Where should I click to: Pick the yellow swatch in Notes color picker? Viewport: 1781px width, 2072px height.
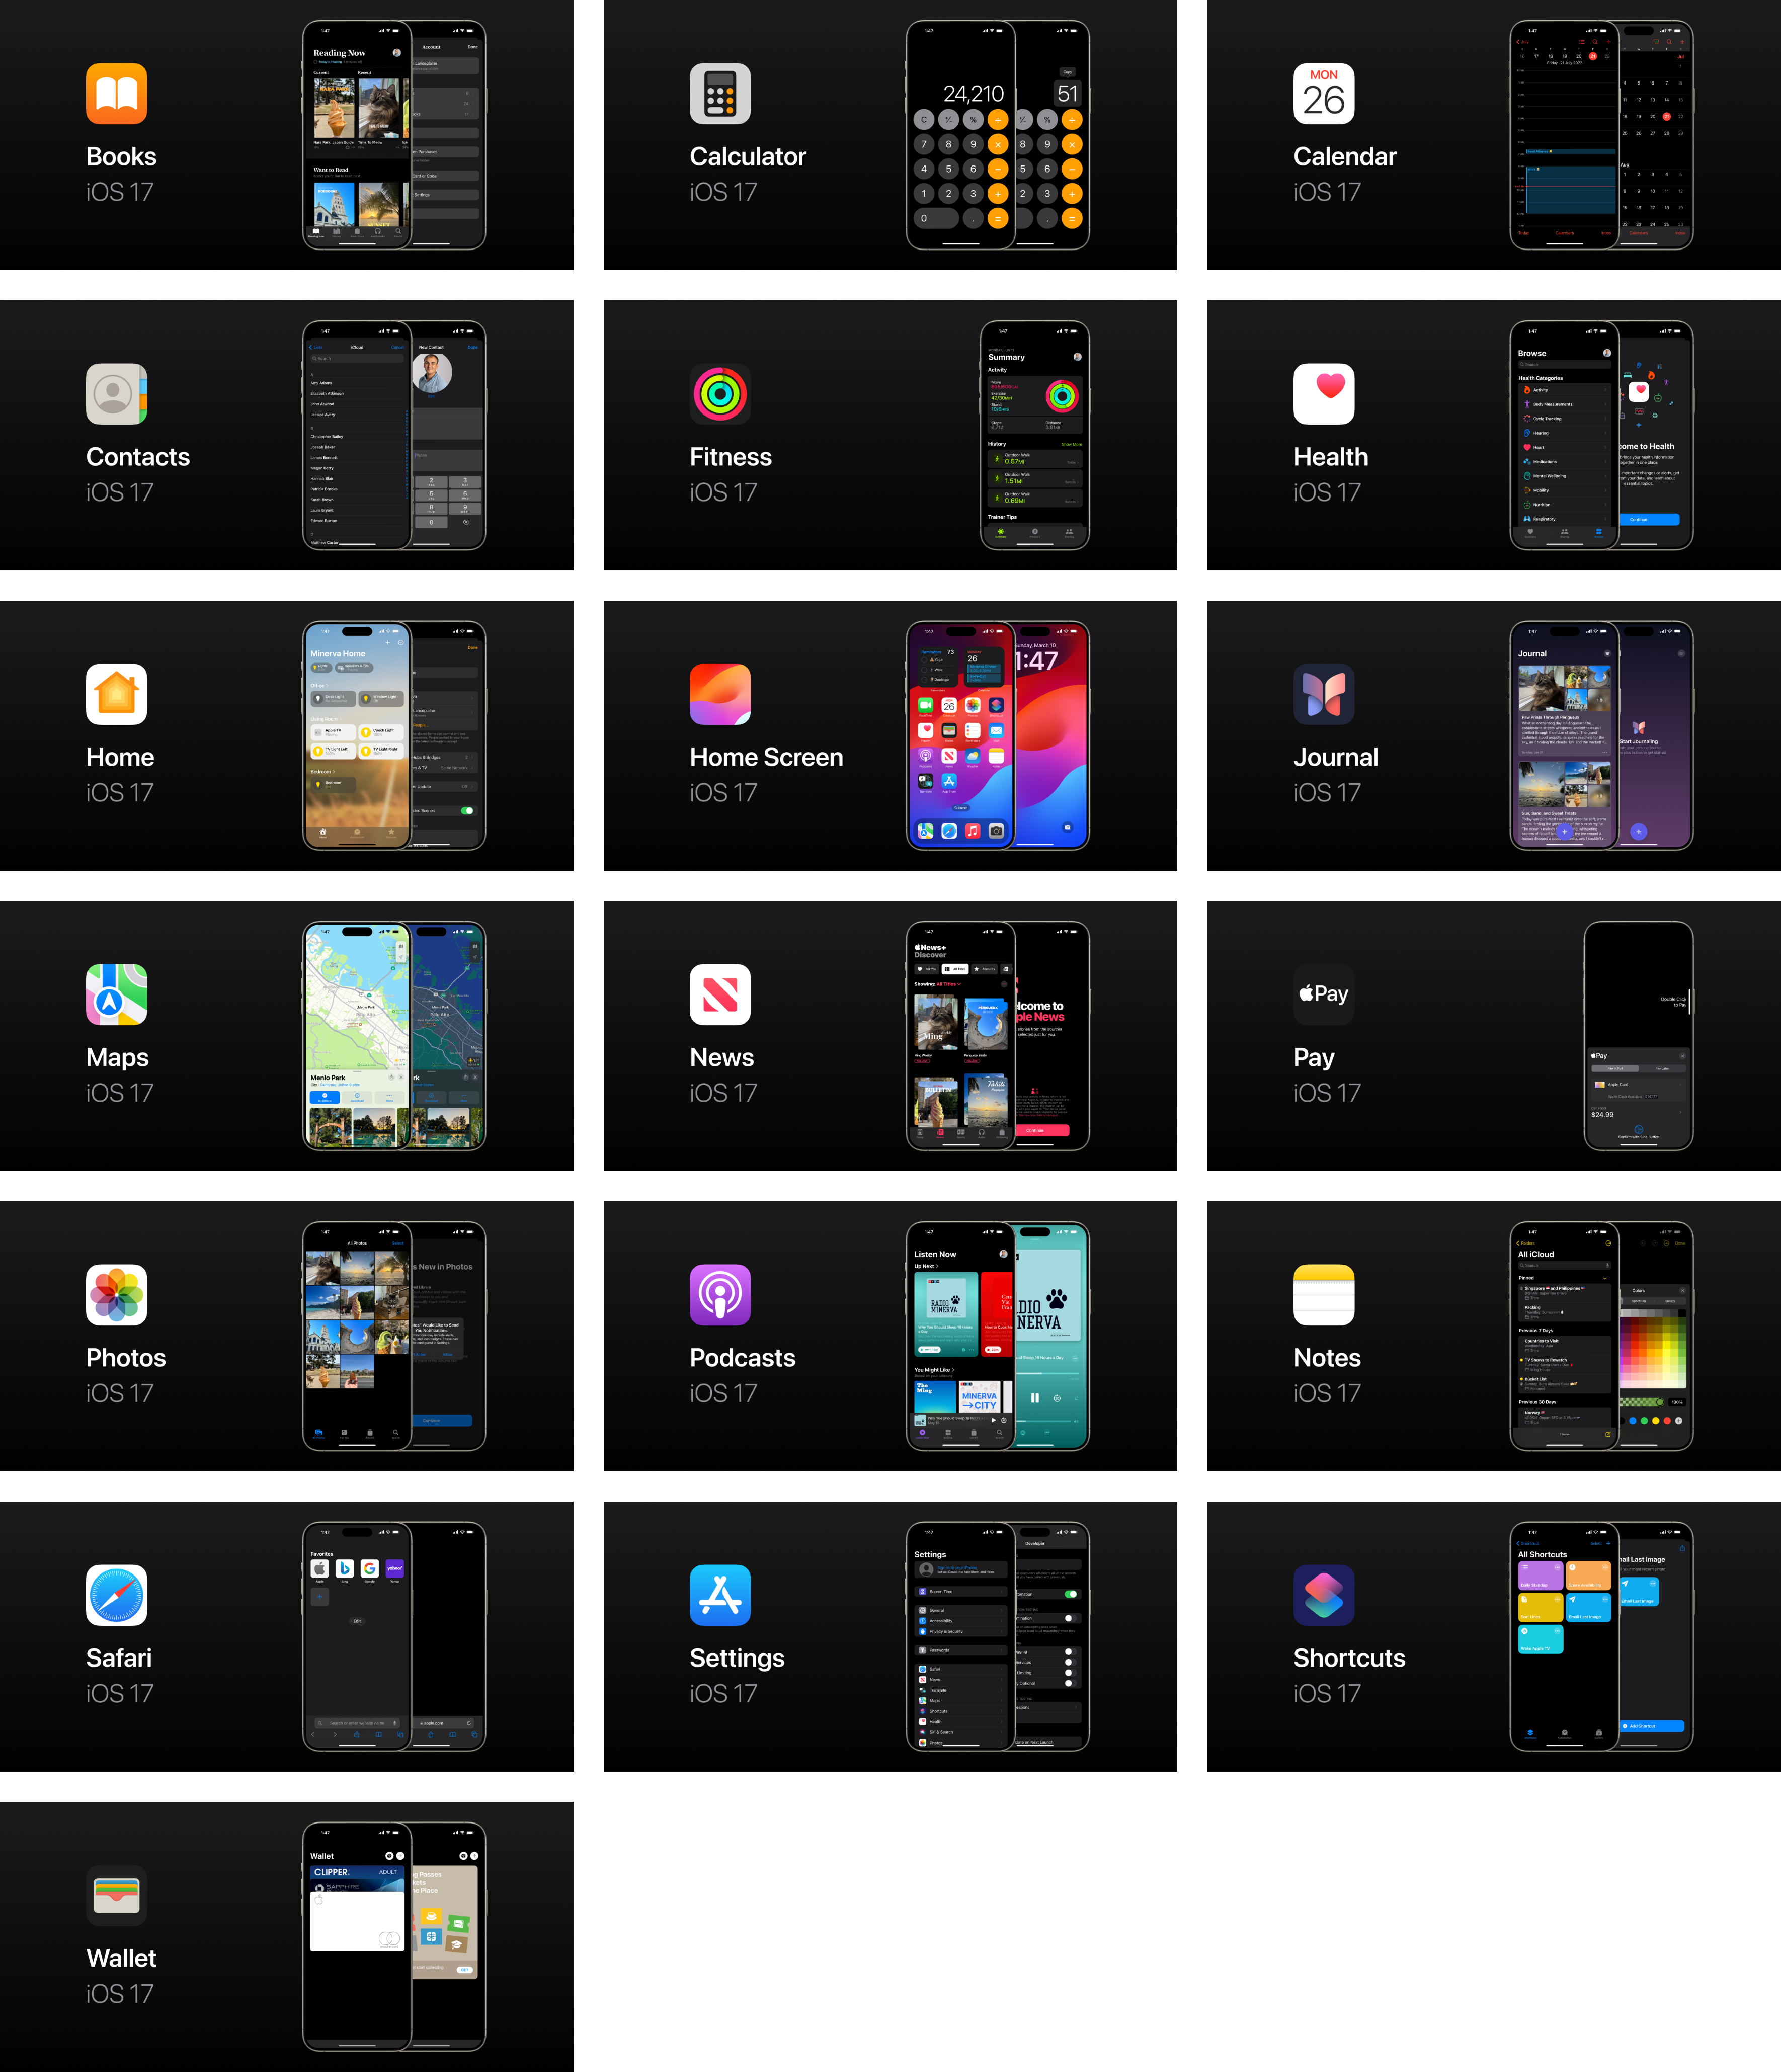(x=1656, y=1420)
